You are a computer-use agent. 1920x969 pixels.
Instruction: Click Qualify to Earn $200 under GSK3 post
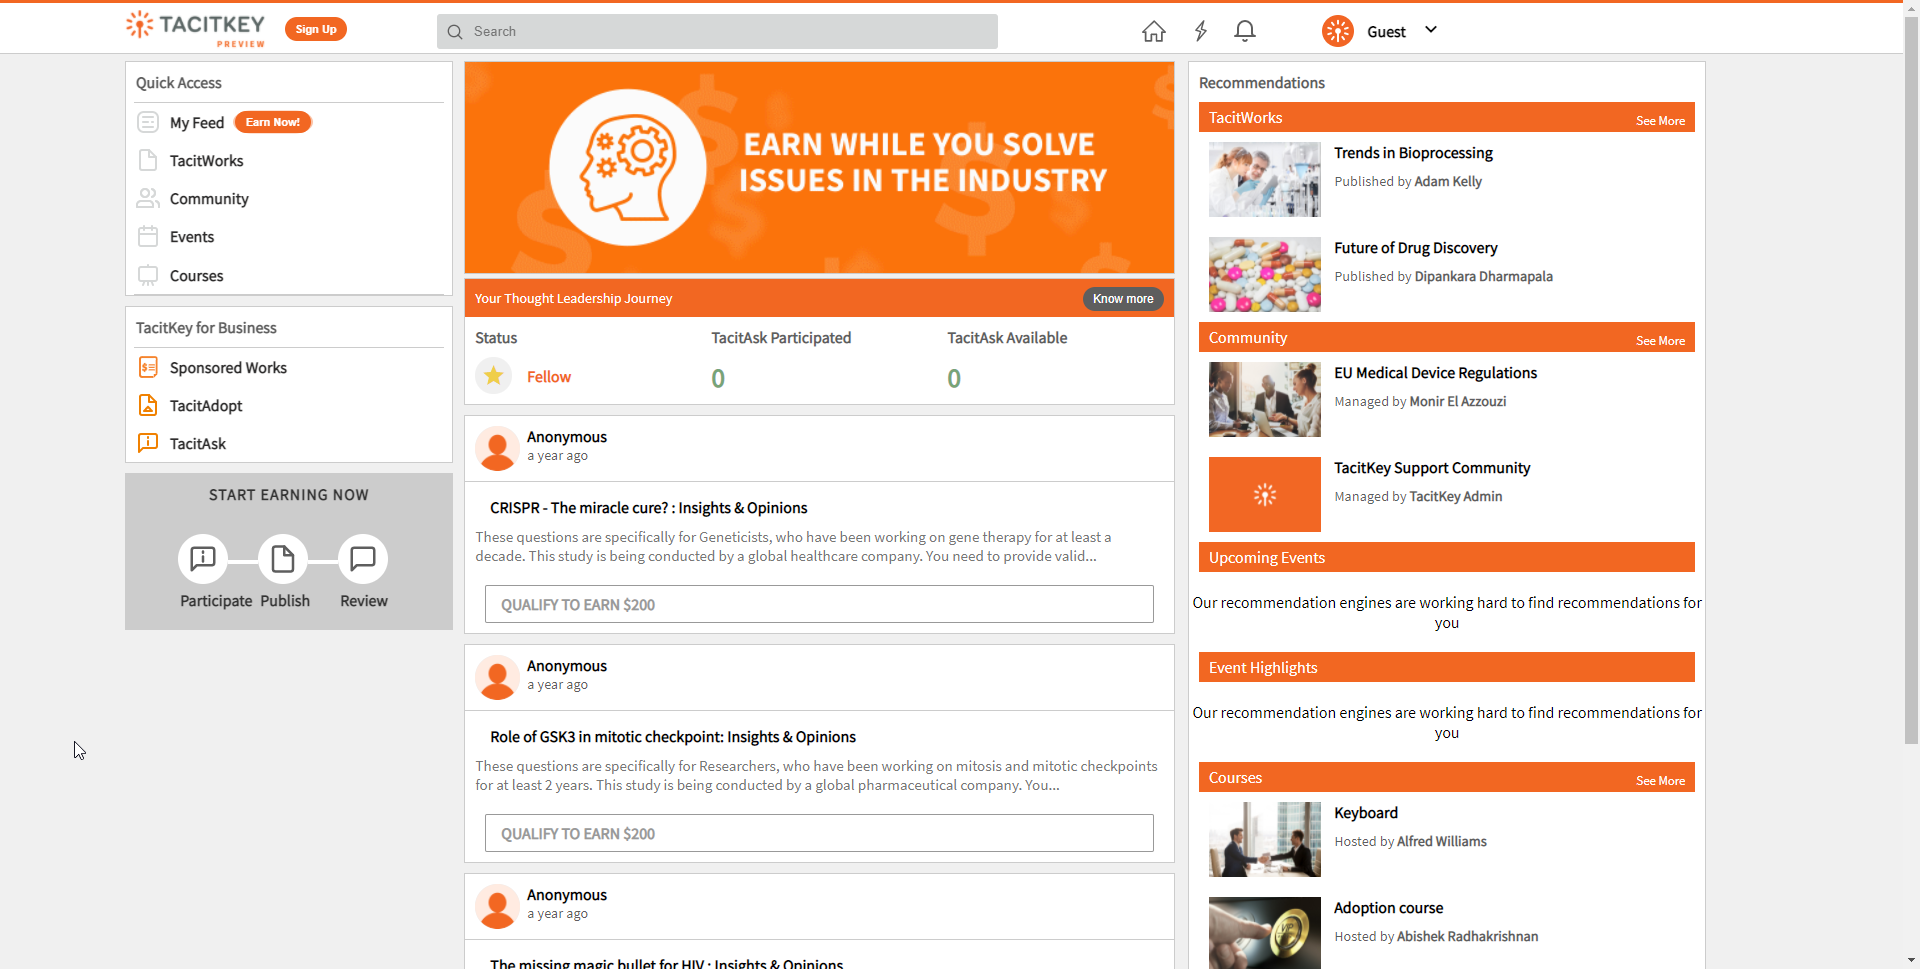pyautogui.click(x=819, y=833)
